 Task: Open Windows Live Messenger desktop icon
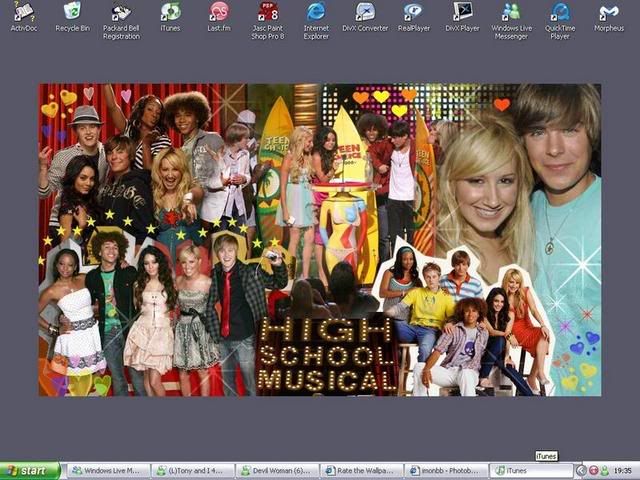[511, 12]
